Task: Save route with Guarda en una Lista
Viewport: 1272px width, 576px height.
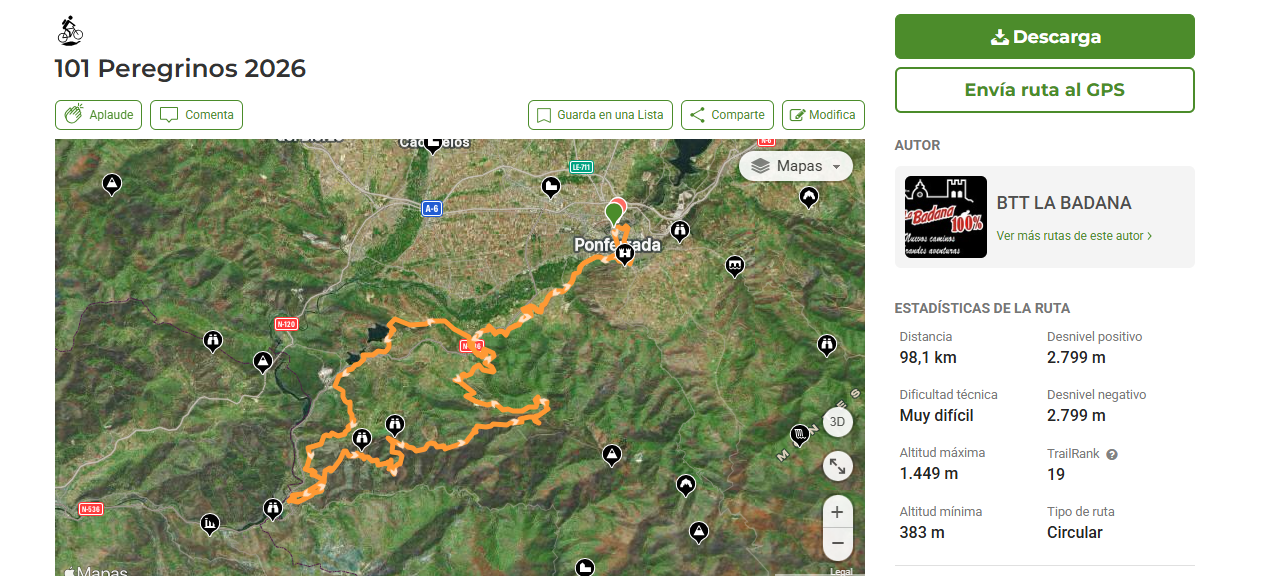Action: point(600,115)
